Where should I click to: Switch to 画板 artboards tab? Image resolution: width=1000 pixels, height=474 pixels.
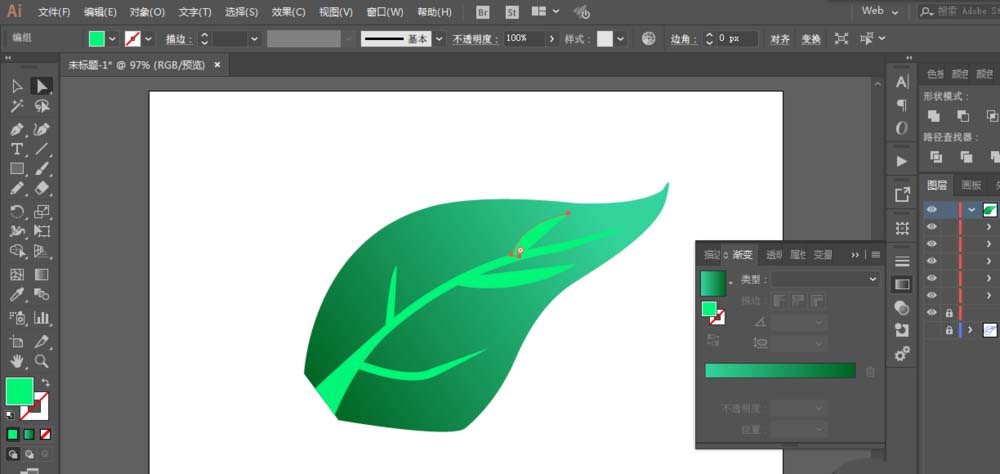coord(971,185)
